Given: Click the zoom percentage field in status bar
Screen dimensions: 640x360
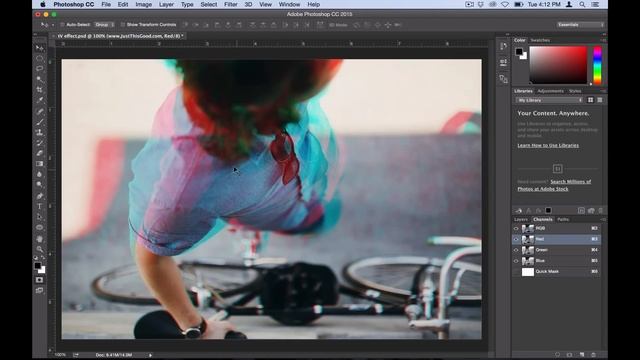Looking at the screenshot, I should [x=60, y=355].
